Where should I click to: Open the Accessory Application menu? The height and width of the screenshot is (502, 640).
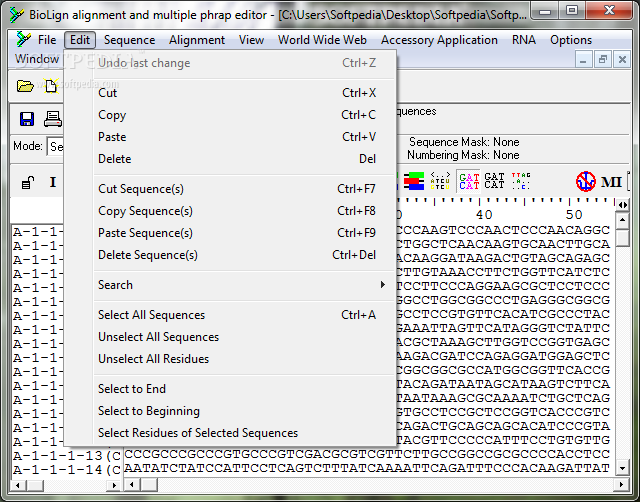tap(439, 40)
